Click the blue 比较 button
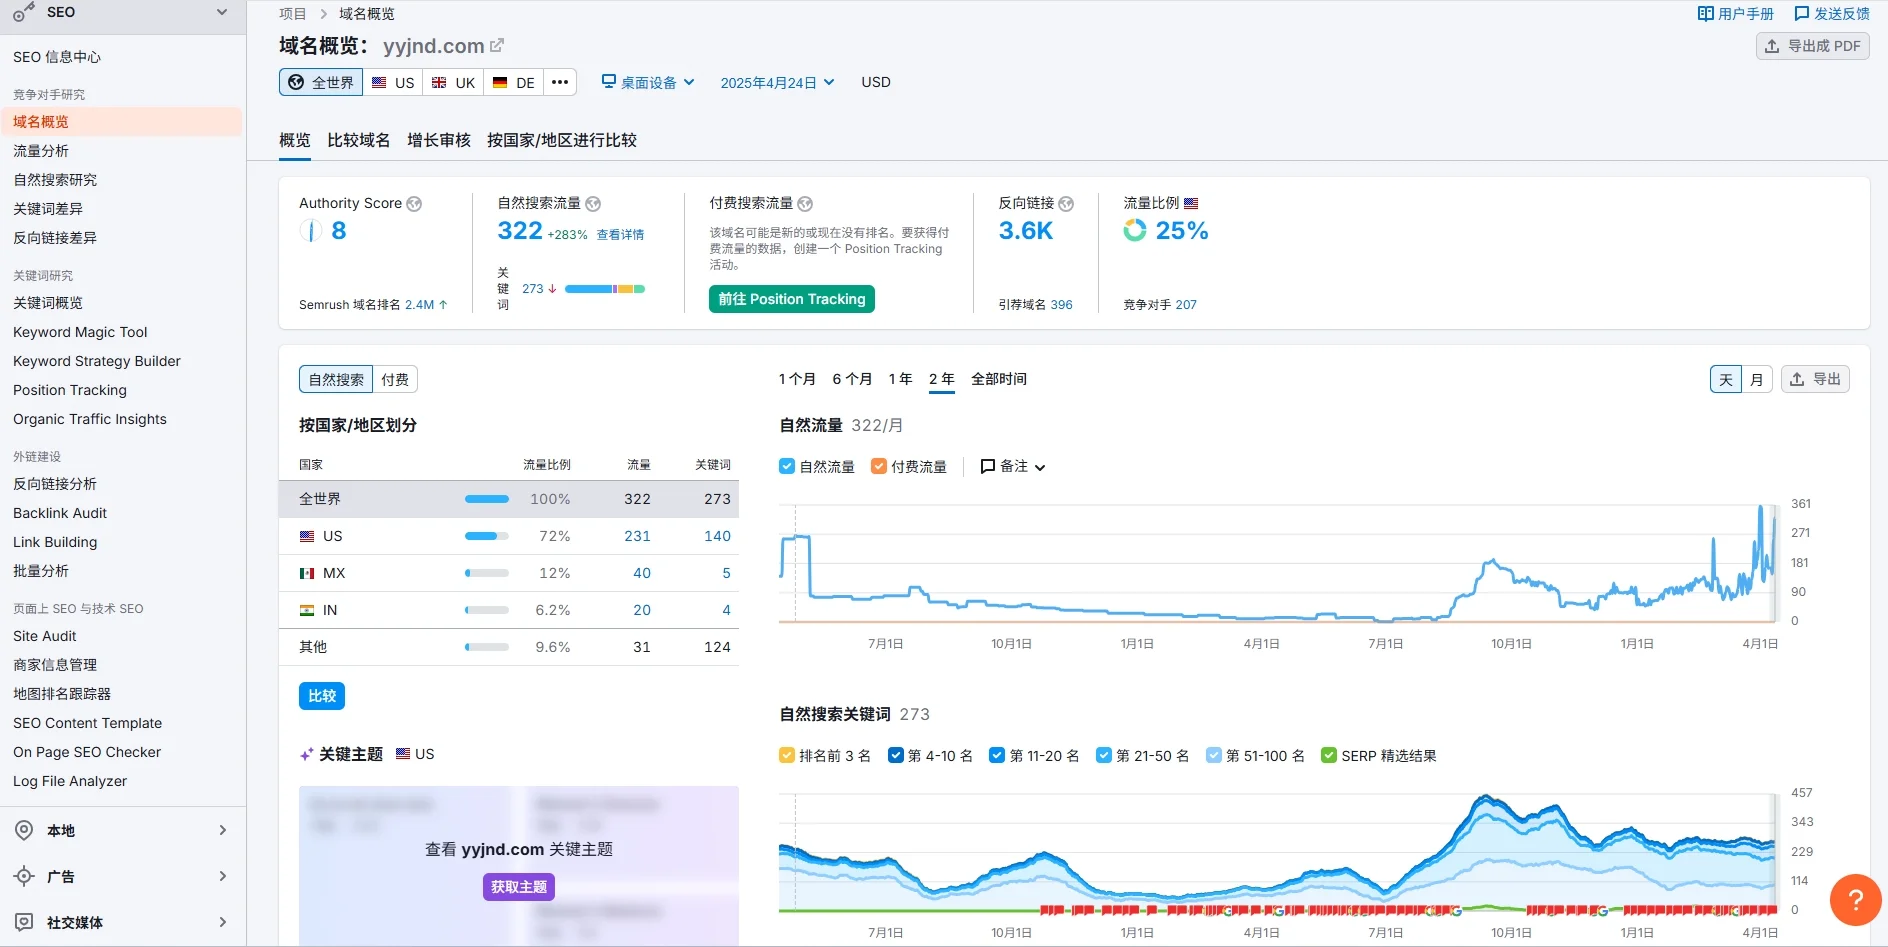Viewport: 1888px width, 947px height. [322, 696]
